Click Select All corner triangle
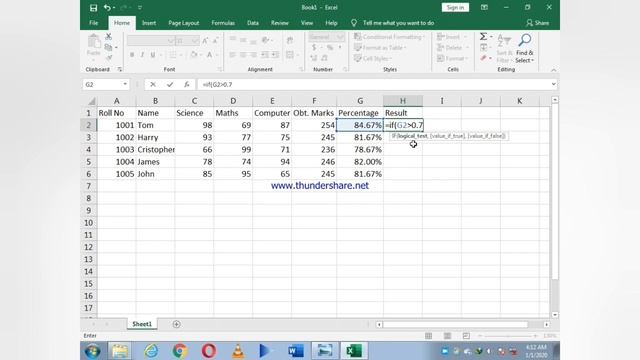The height and width of the screenshot is (360, 640). [92, 101]
